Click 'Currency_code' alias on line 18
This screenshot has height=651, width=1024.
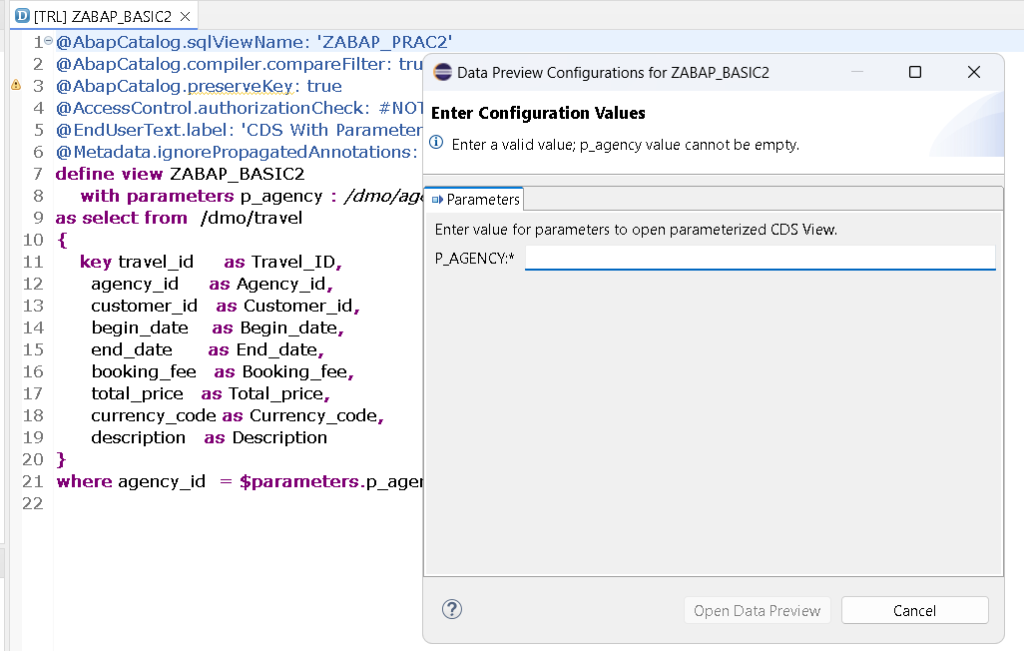[314, 416]
